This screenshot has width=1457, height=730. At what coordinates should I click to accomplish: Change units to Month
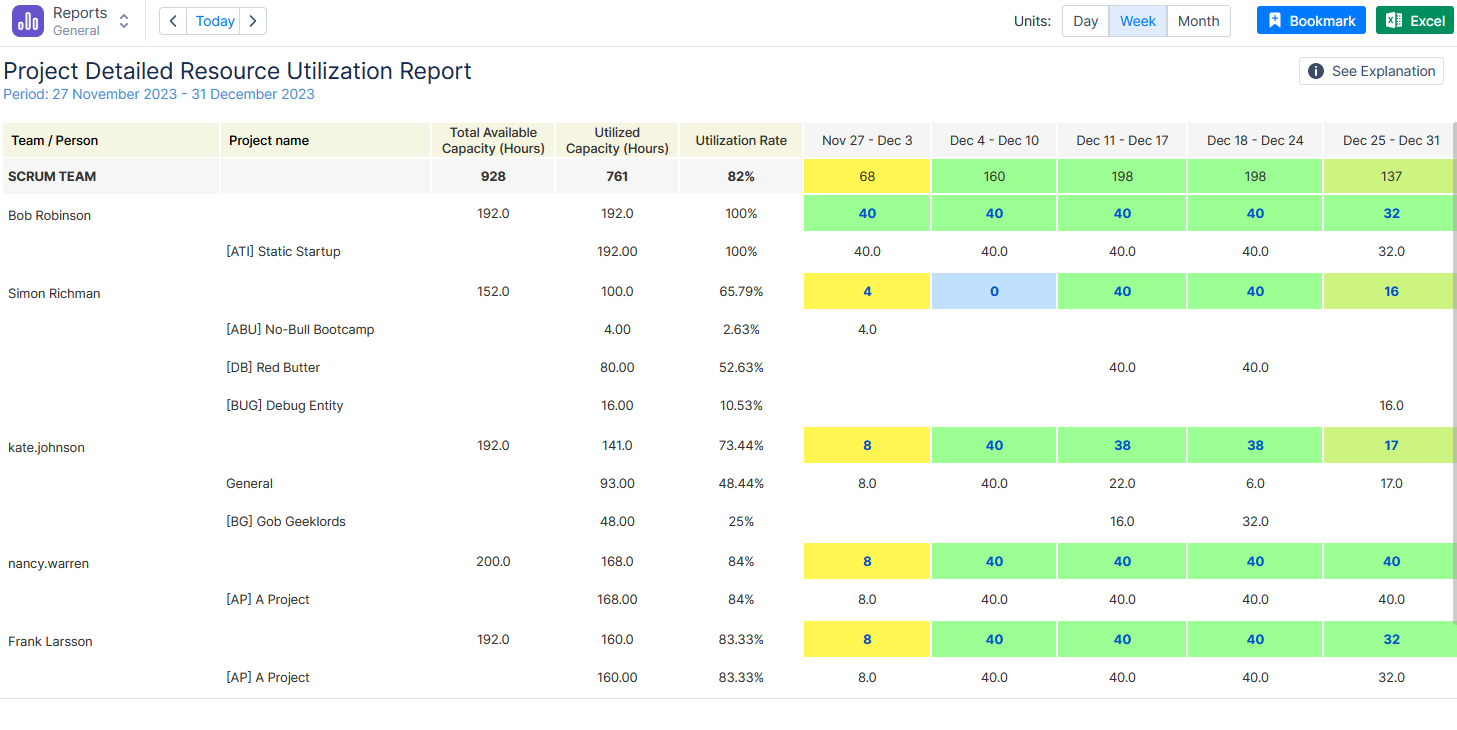point(1198,21)
